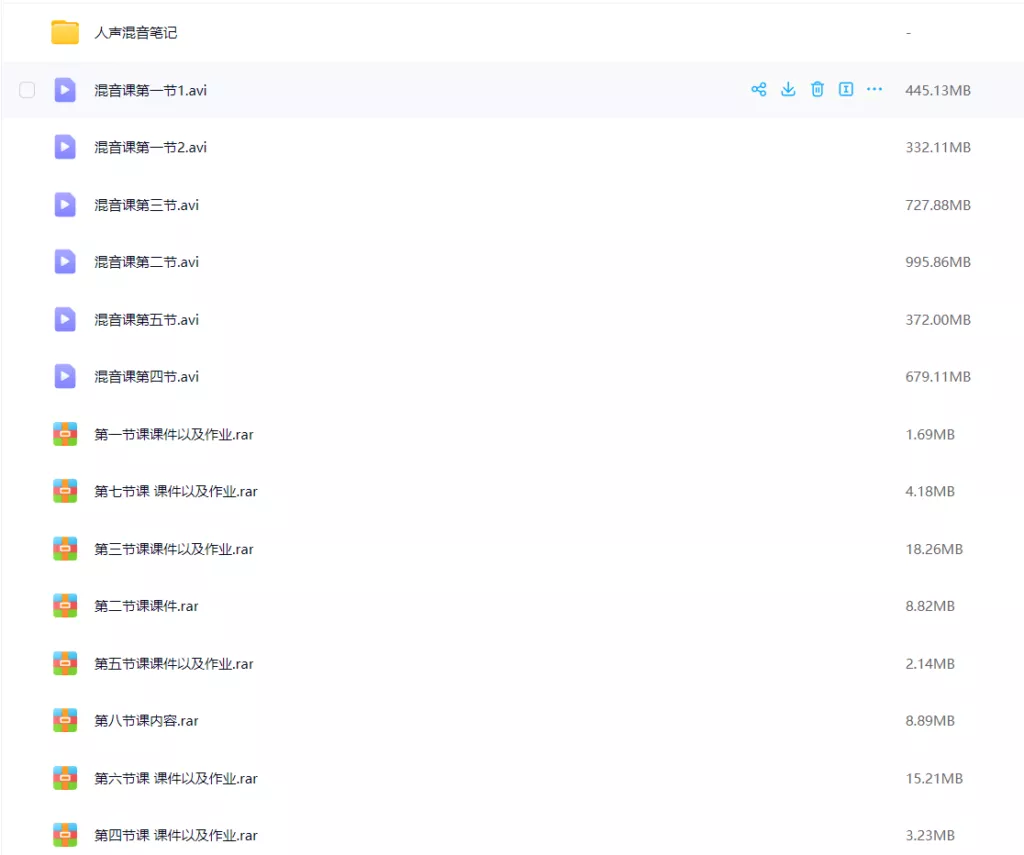This screenshot has width=1024, height=855.
Task: Select file name 第八节课内容.rar
Action: tap(146, 720)
